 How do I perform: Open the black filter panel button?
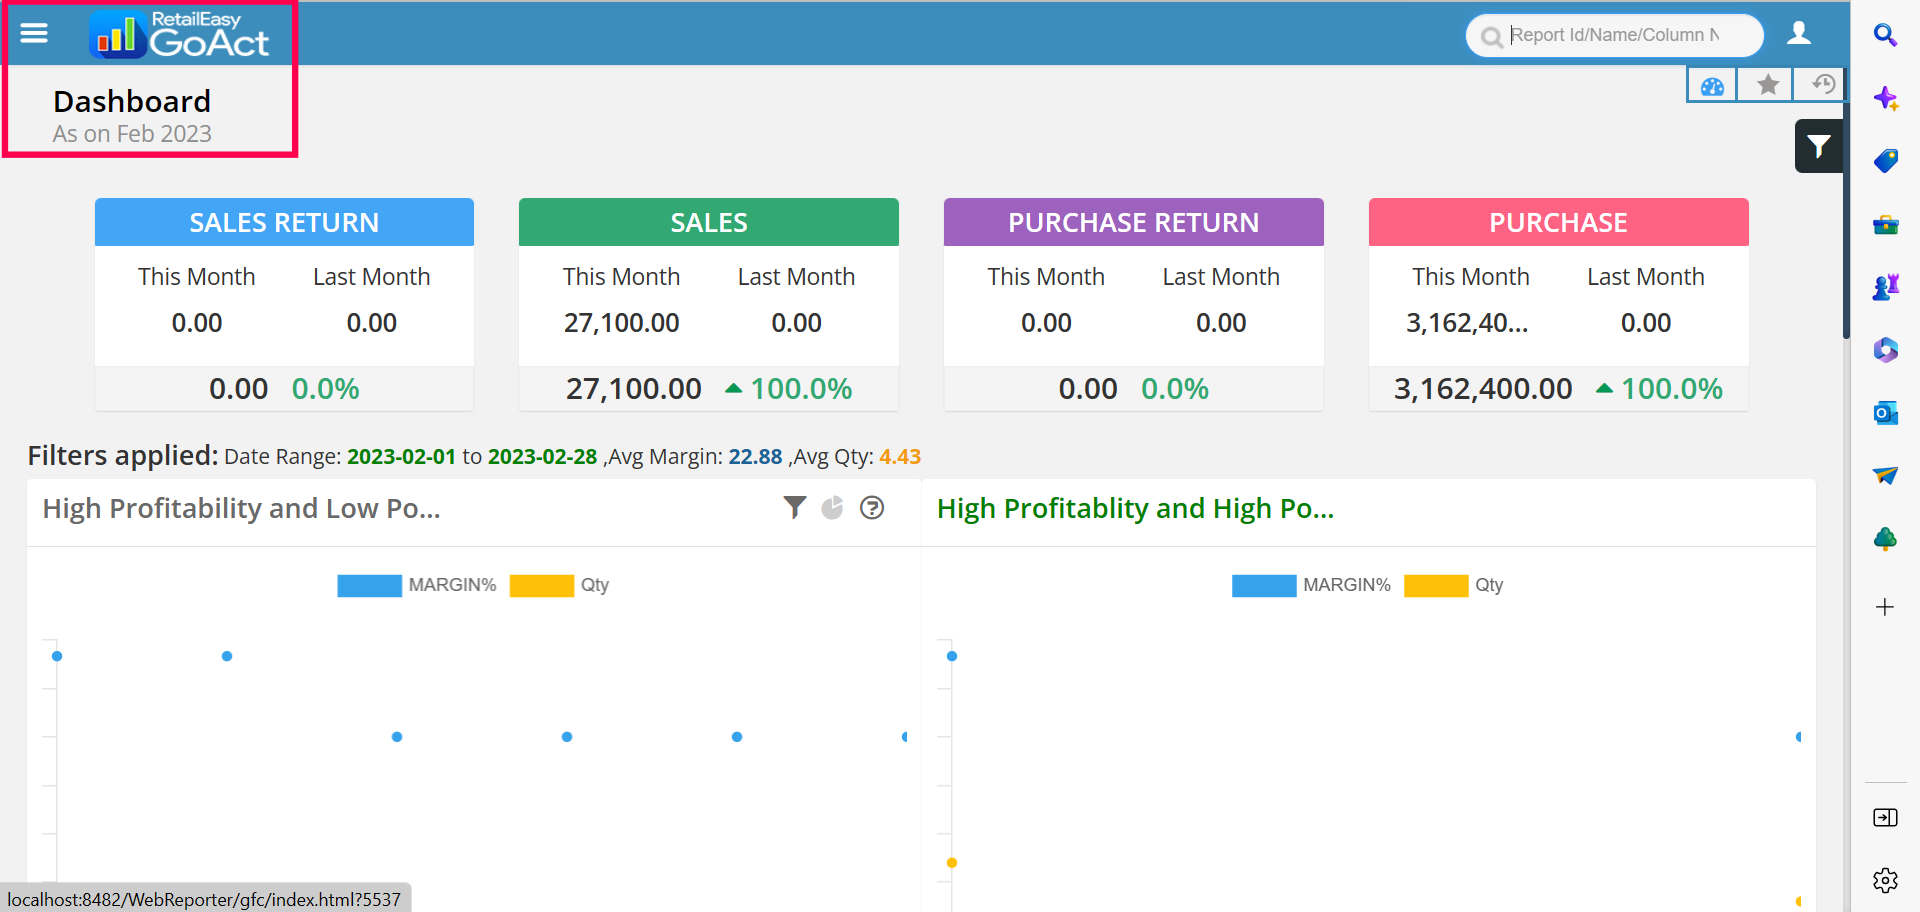(1818, 147)
